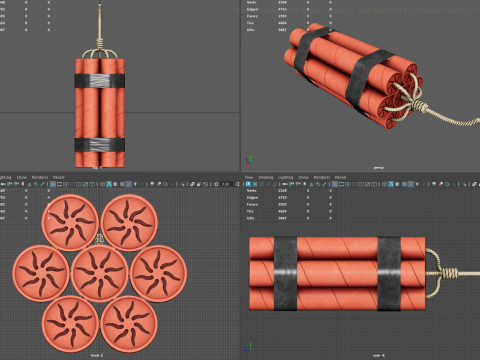Toggle textured display in side view toolbar
The image size is (480, 360).
pyautogui.click(x=410, y=184)
